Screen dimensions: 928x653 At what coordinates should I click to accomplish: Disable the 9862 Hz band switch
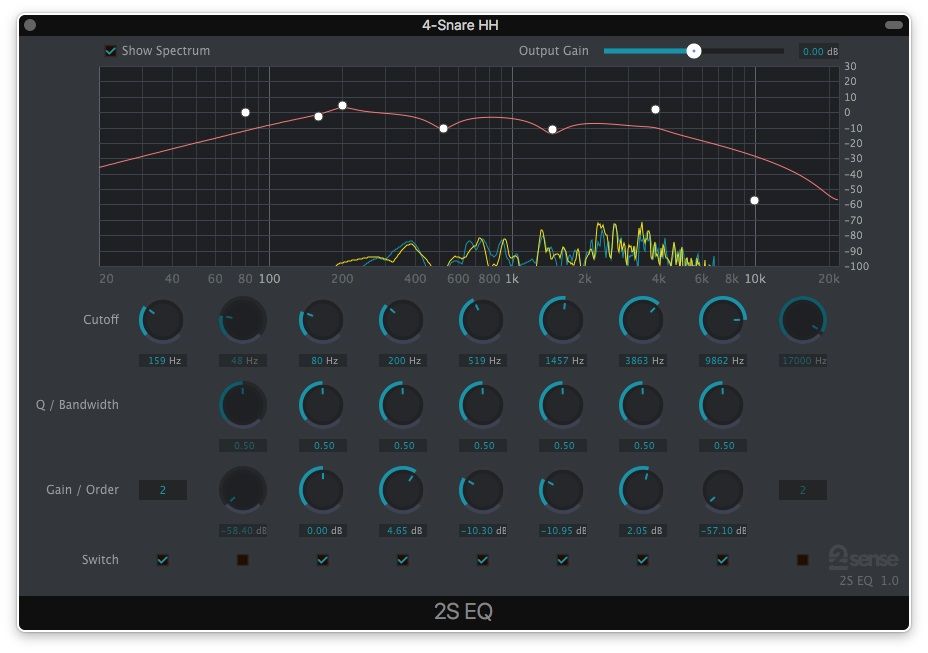click(722, 559)
